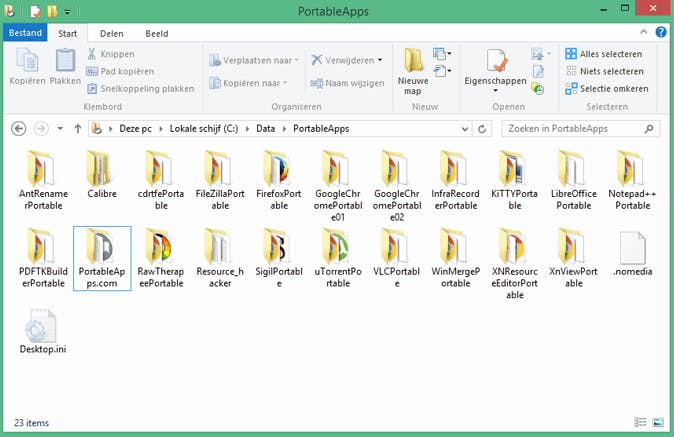Select the Notepad++Portable folder
Screen dimensions: 674x437
632,180
